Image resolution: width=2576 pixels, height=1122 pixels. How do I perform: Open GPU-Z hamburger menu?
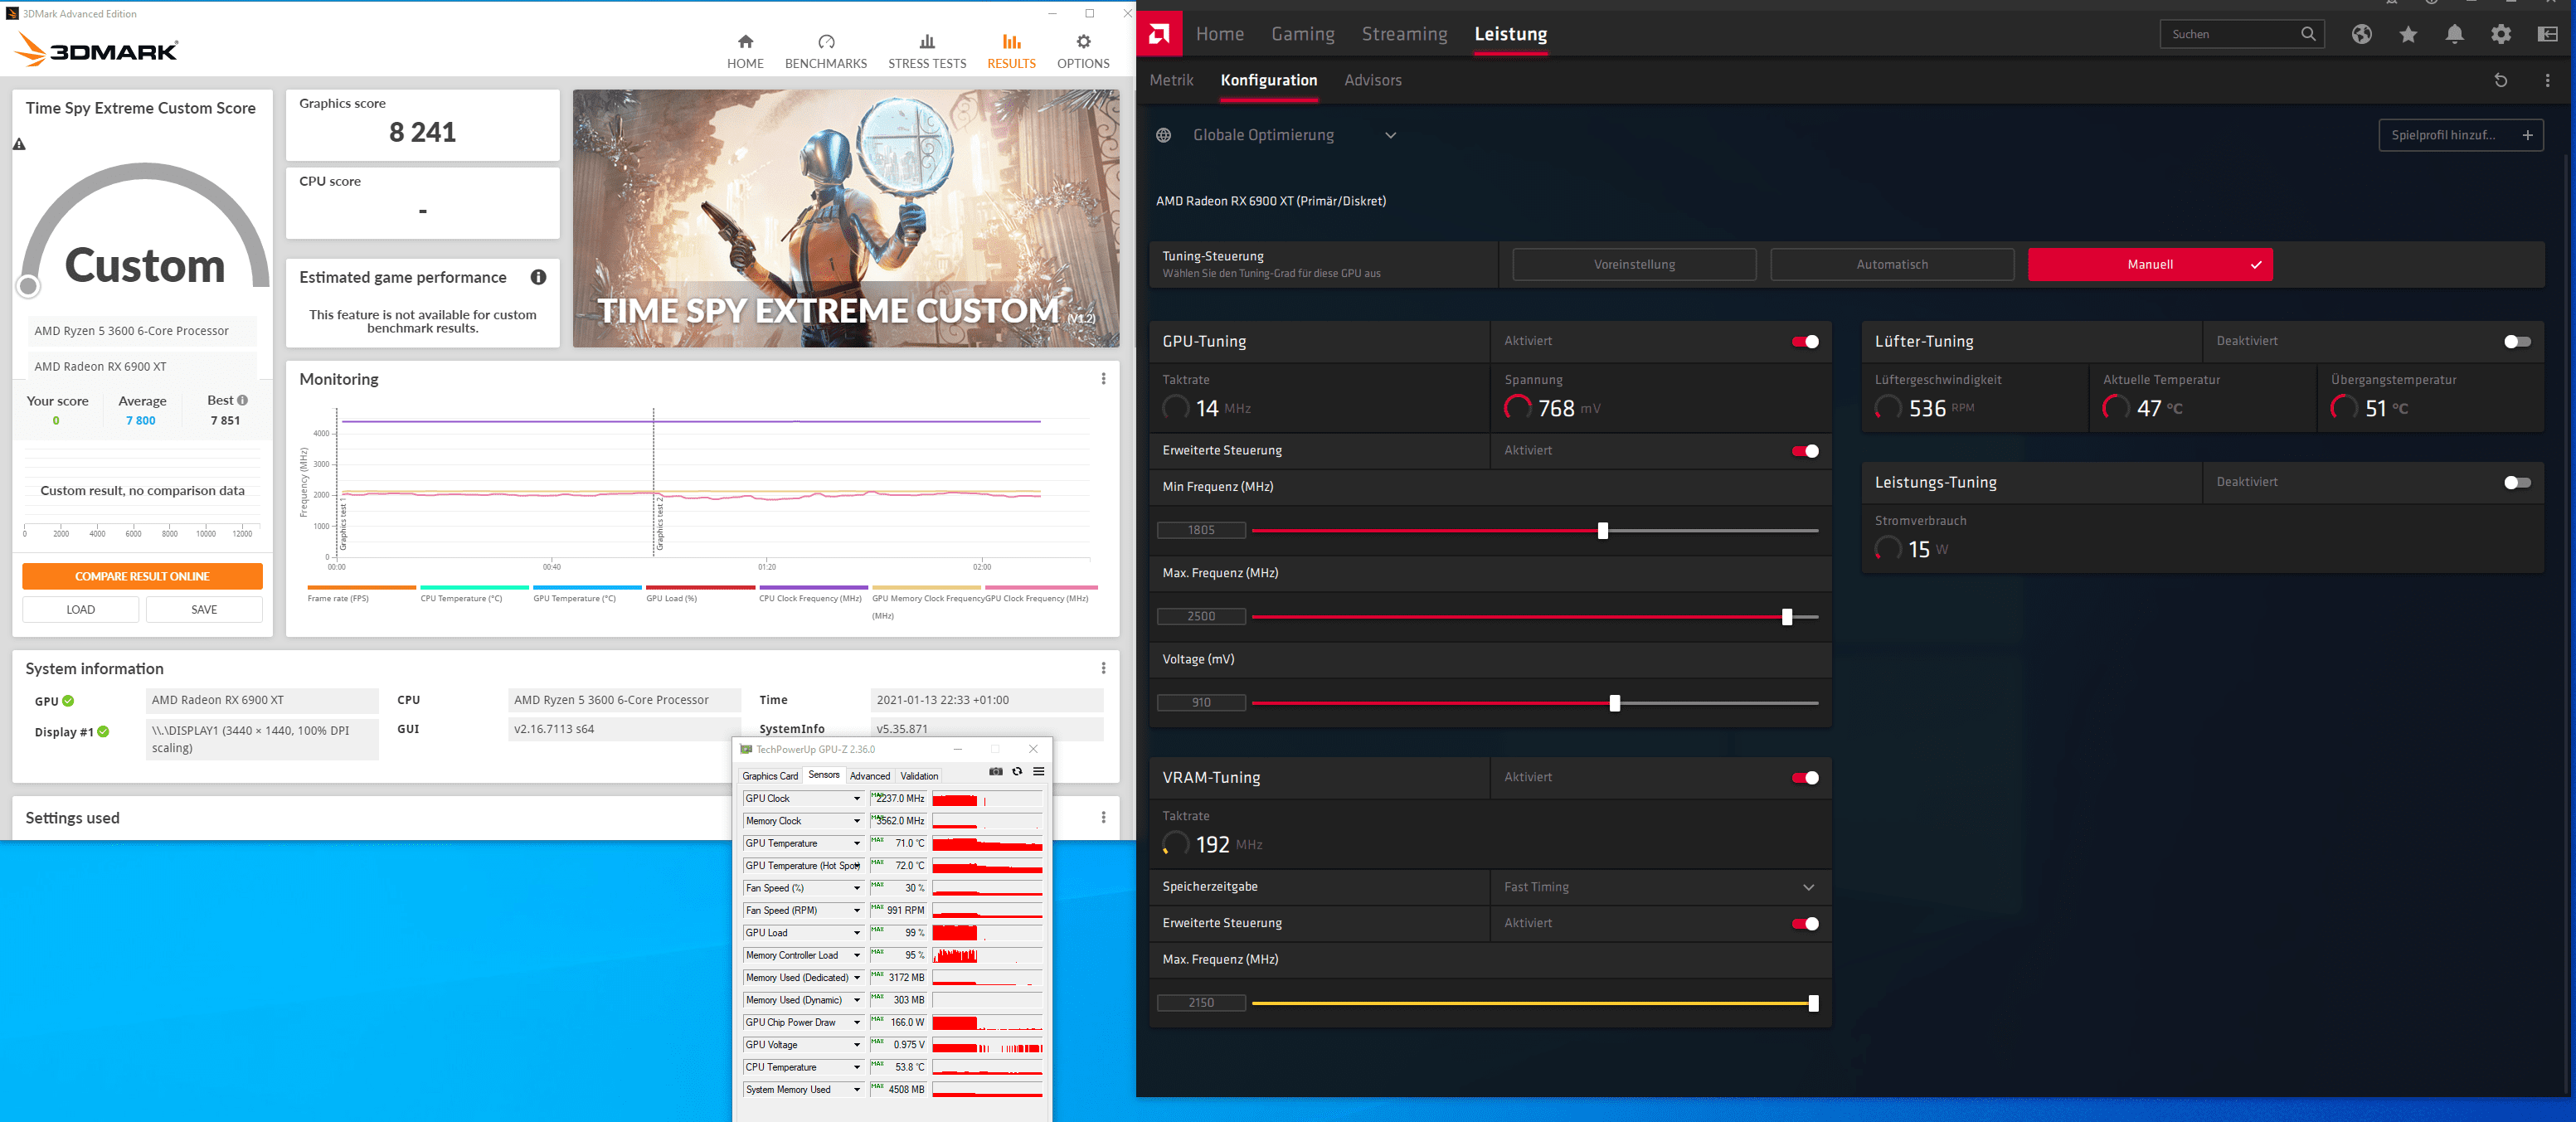click(1039, 771)
